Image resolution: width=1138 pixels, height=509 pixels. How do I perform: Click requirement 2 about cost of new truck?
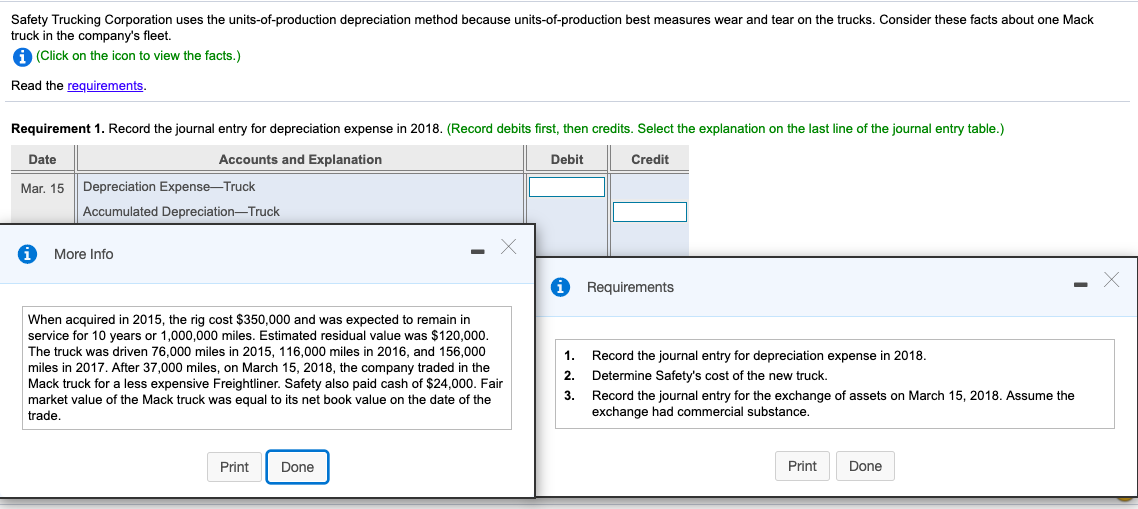709,375
